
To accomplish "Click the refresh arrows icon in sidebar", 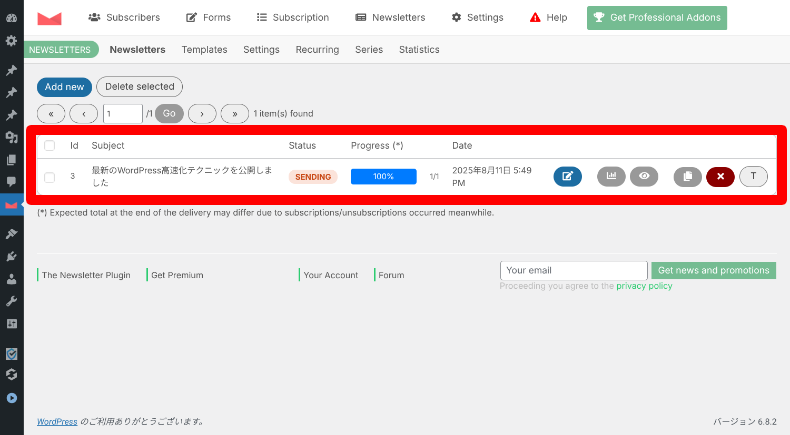I will [11, 375].
